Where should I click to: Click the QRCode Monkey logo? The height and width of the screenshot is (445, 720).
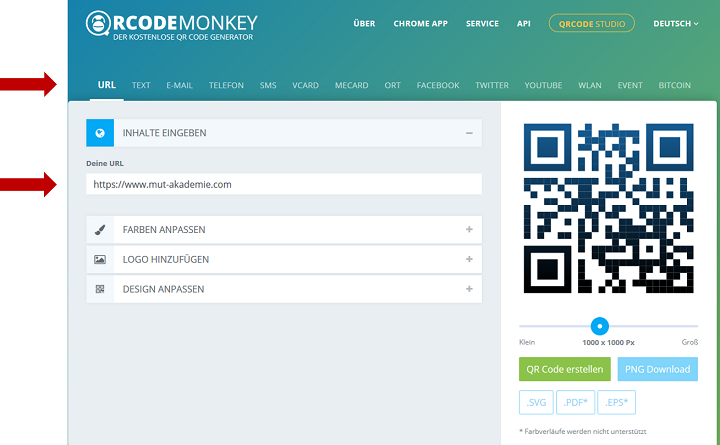click(x=171, y=26)
